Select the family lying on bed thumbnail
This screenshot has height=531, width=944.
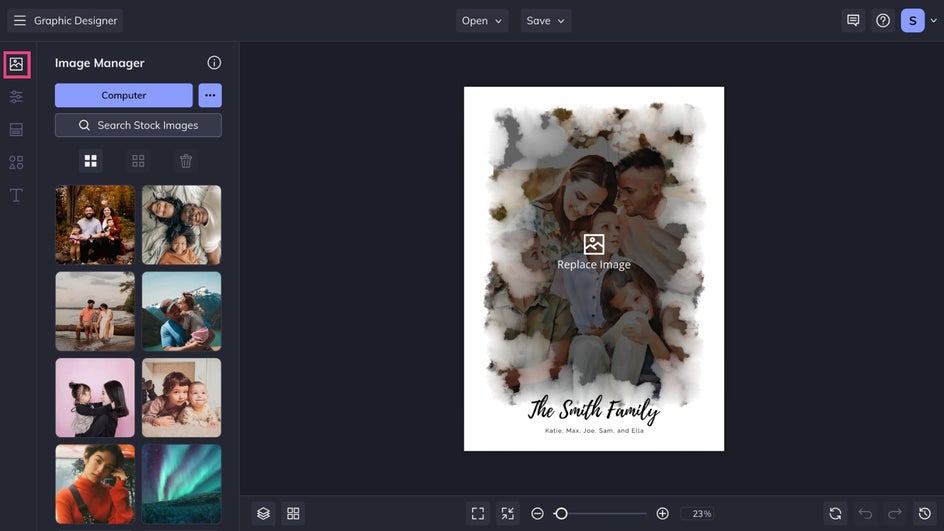tap(181, 225)
